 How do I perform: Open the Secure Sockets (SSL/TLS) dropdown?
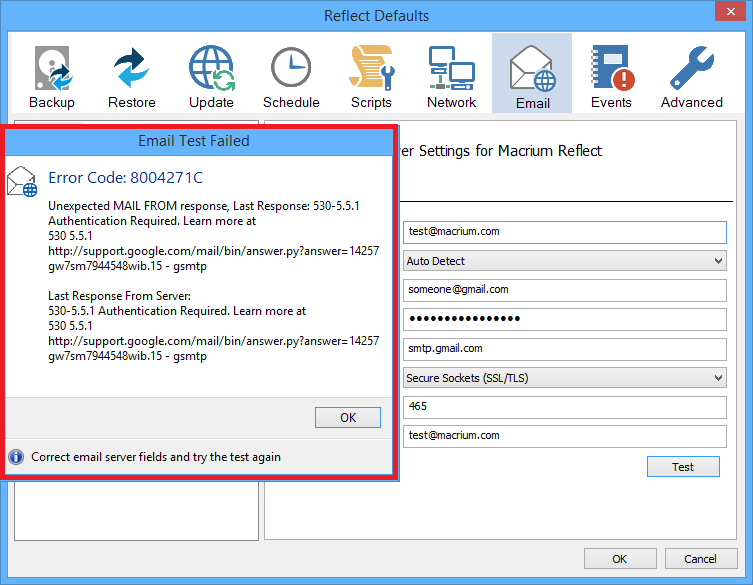click(564, 378)
